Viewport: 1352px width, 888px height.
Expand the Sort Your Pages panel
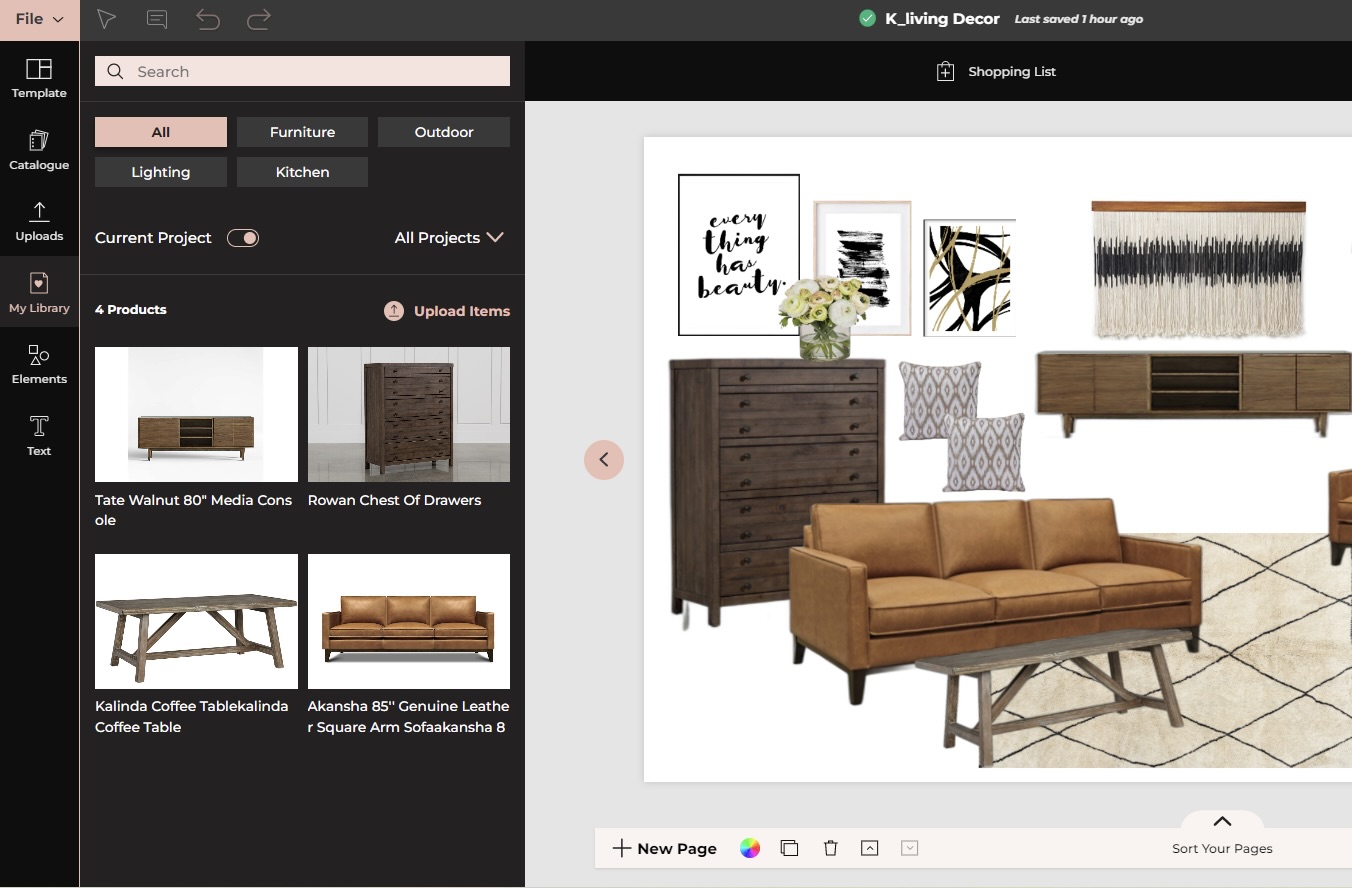click(1222, 823)
